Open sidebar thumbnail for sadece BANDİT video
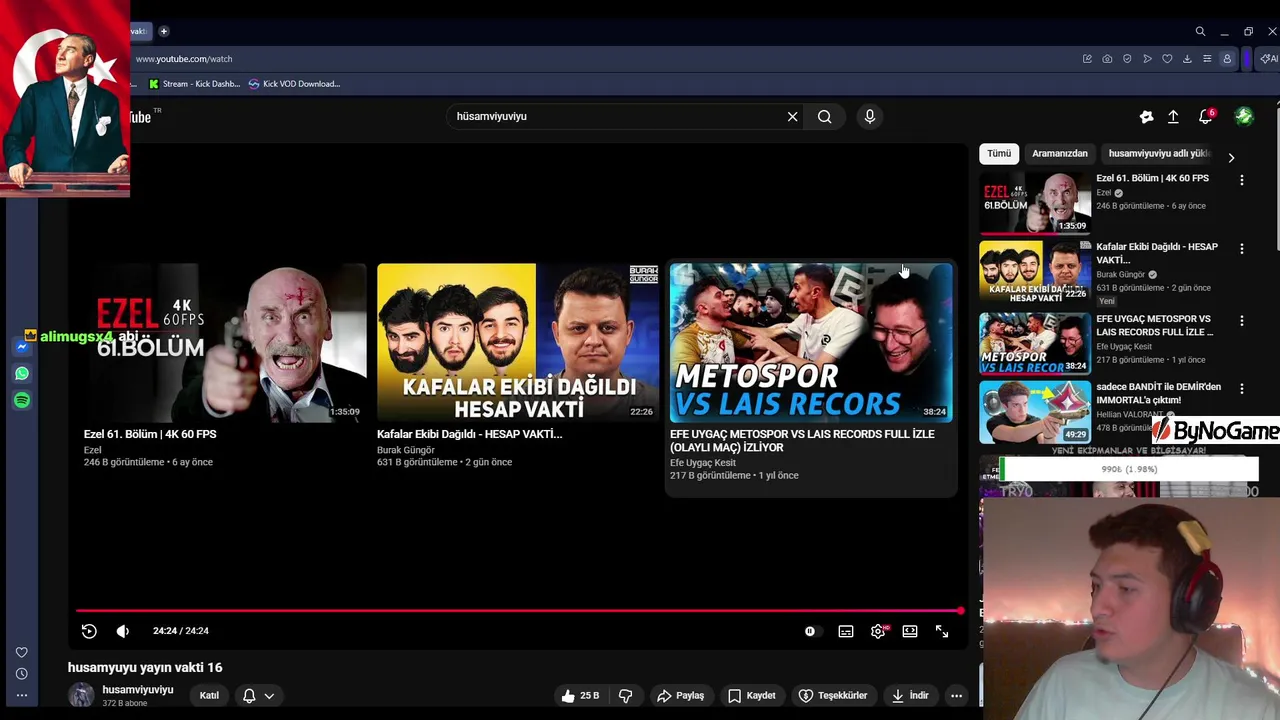Viewport: 1280px width, 720px height. (x=1035, y=411)
